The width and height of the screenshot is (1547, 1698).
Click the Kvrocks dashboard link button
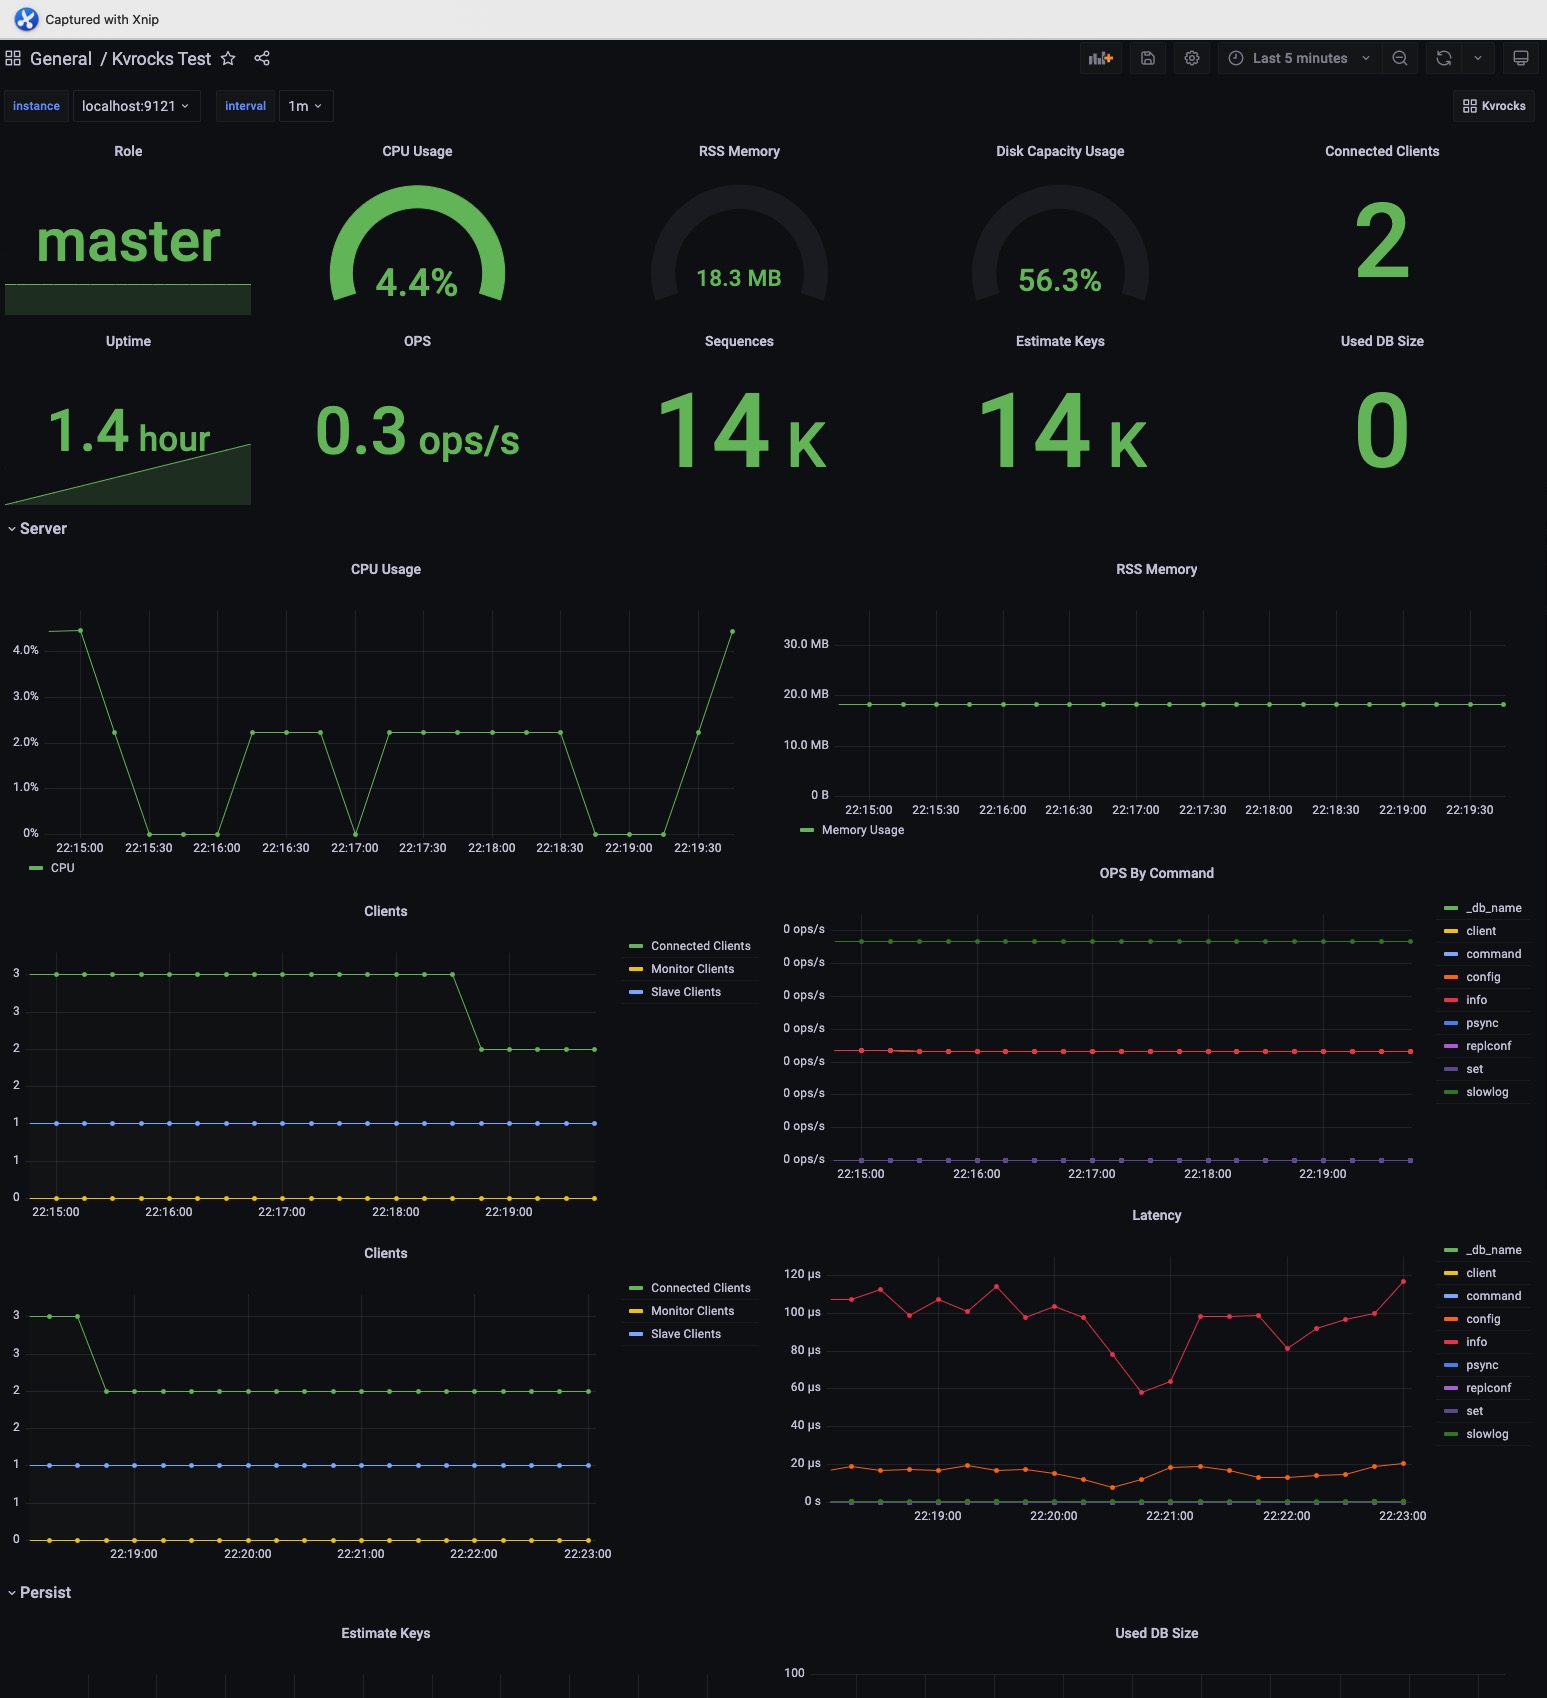[1494, 106]
